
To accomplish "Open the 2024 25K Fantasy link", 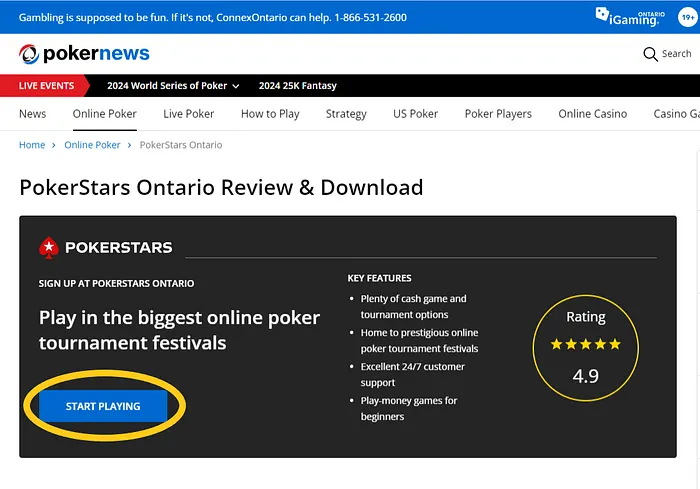I will 297,86.
